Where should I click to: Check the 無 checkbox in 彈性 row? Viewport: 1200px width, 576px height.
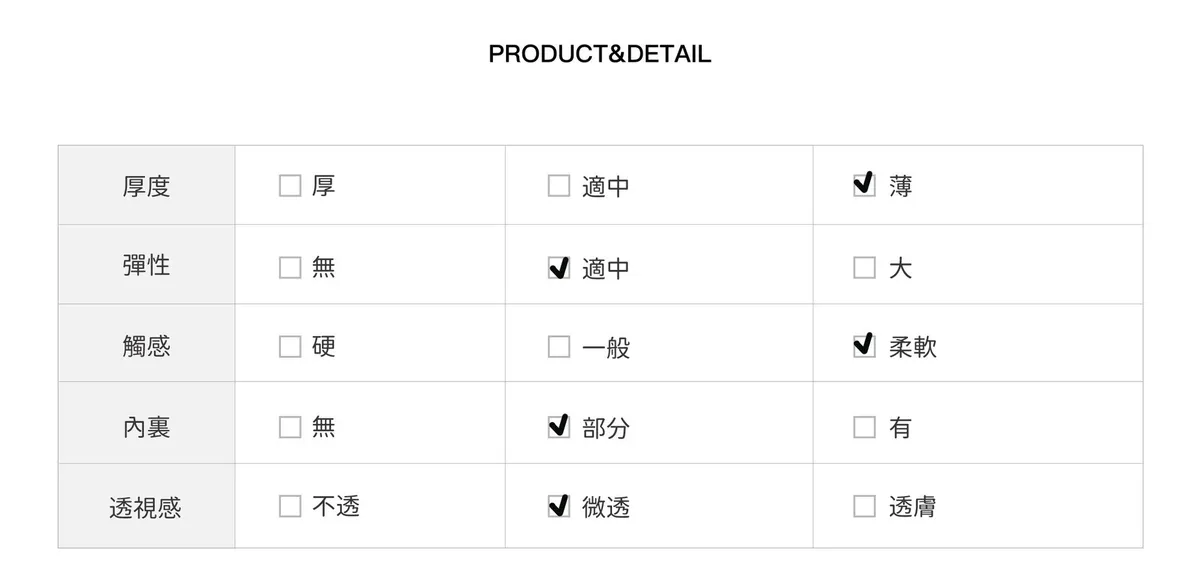290,267
